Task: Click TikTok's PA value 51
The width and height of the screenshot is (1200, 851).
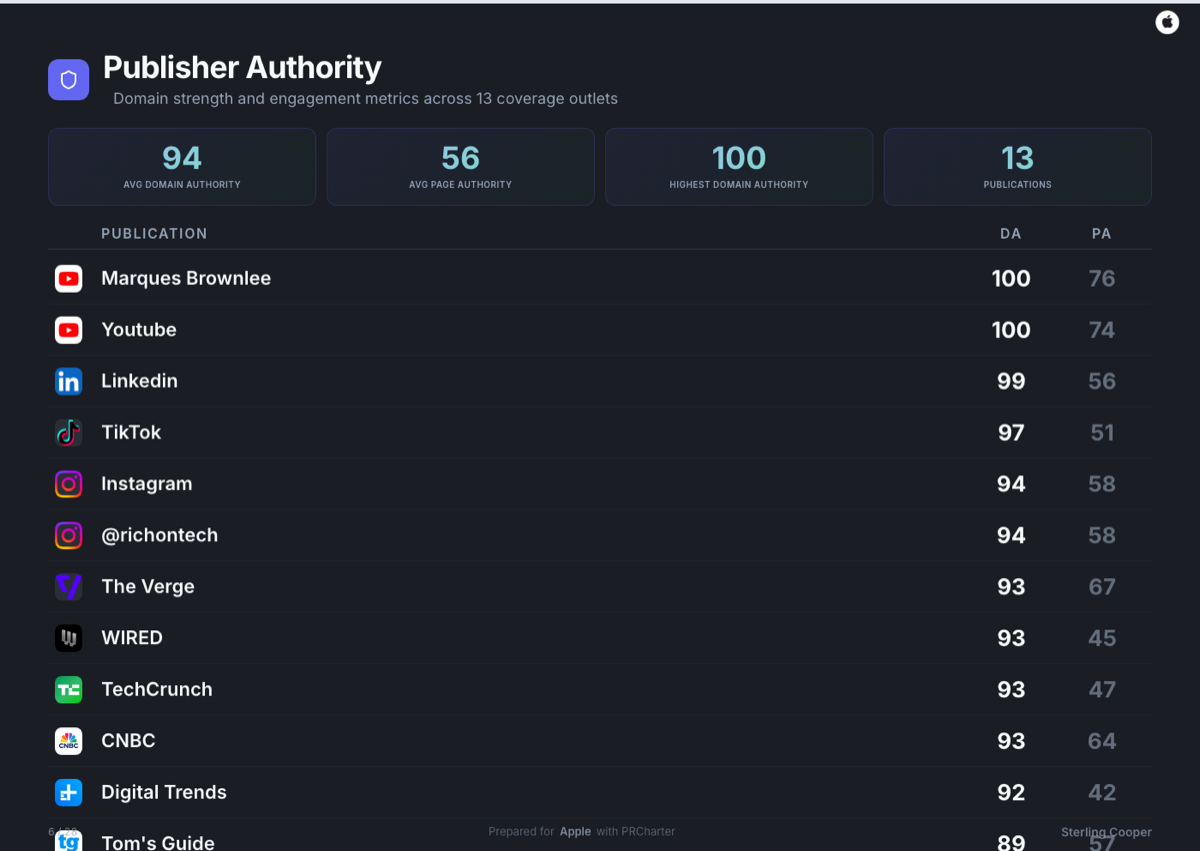Action: [1102, 433]
